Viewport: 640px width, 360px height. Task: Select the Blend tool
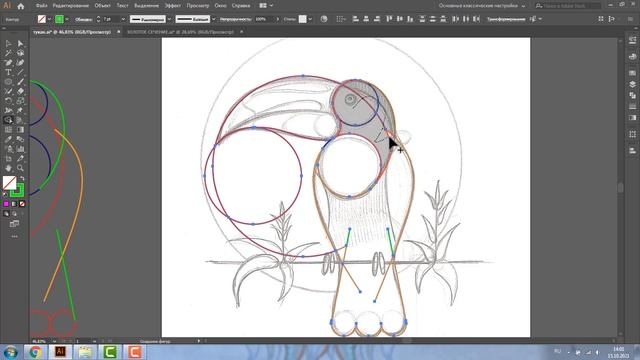[20, 139]
